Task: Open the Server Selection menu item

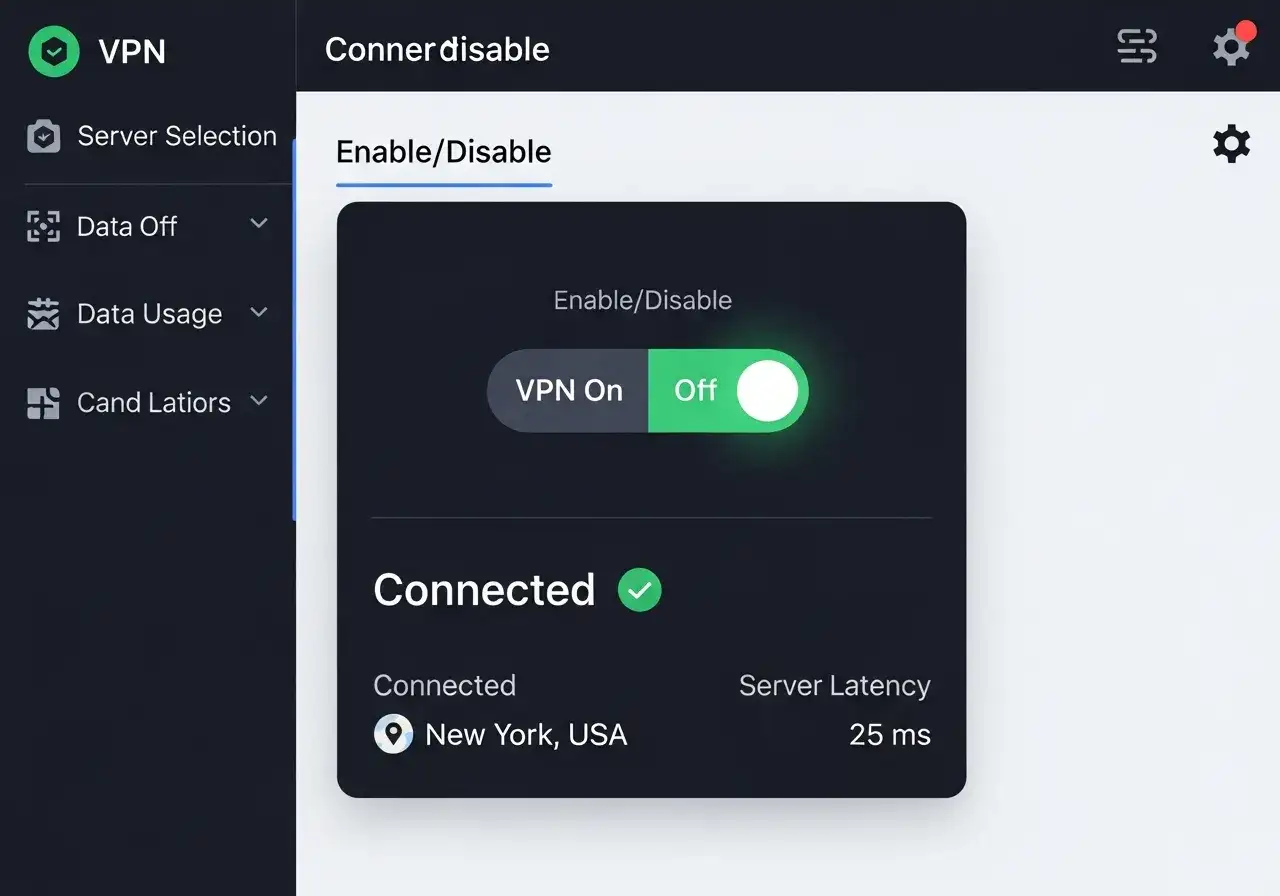Action: (x=176, y=135)
